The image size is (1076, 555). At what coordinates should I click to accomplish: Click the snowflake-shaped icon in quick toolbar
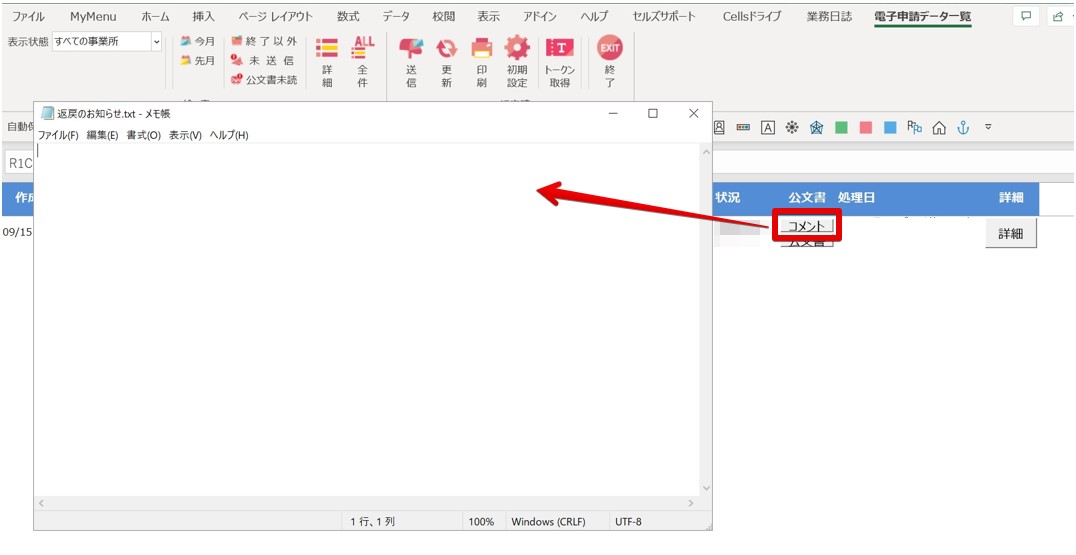[792, 127]
